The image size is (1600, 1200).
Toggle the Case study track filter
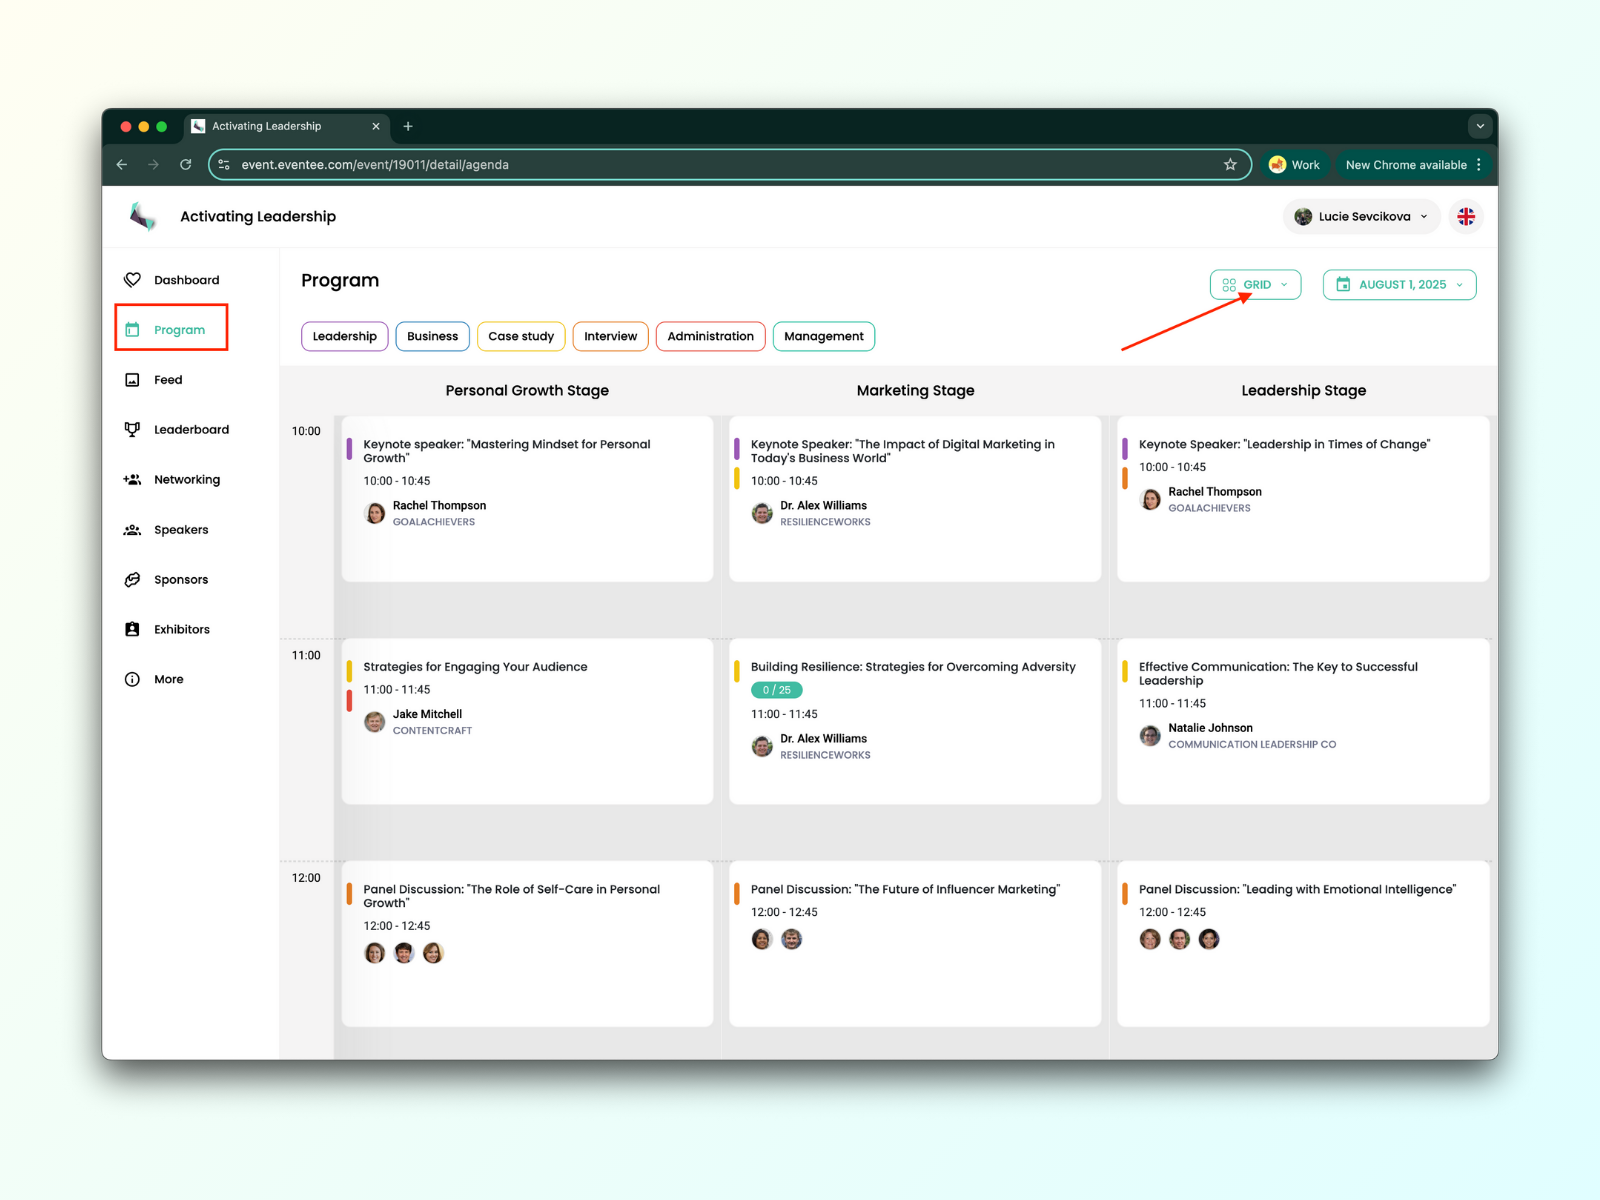tap(521, 336)
